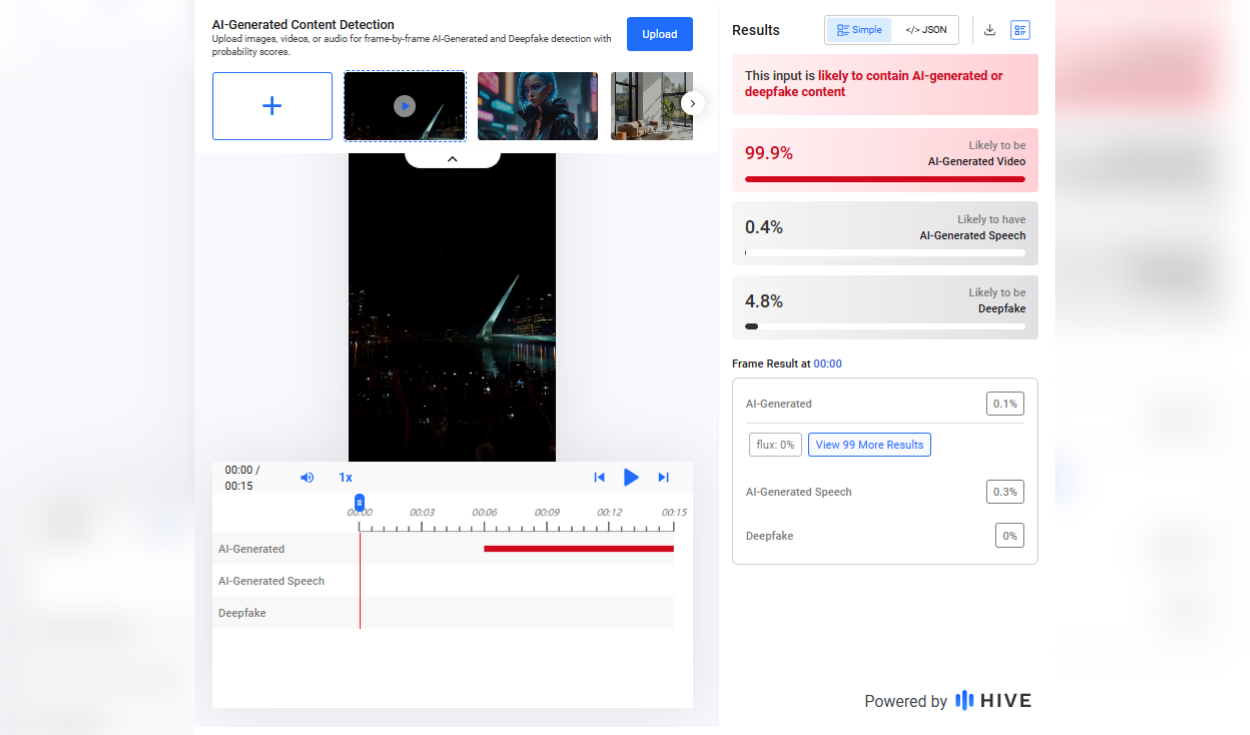The image size is (1250, 735).
Task: Skip to next frame
Action: click(663, 477)
